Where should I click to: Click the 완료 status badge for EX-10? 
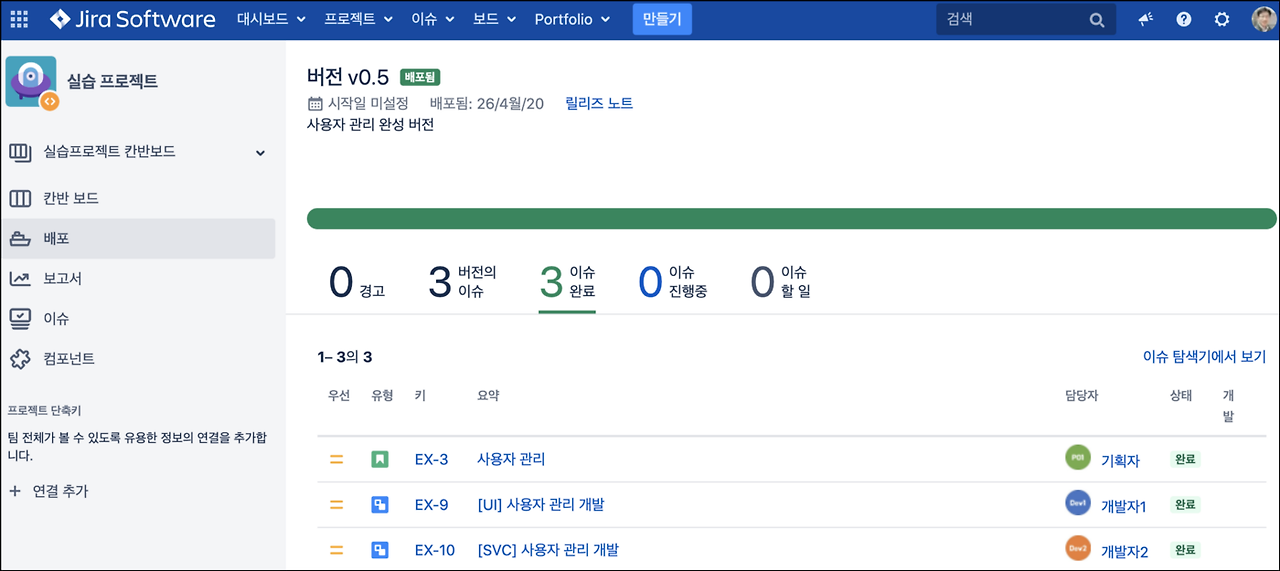pyautogui.click(x=1185, y=550)
